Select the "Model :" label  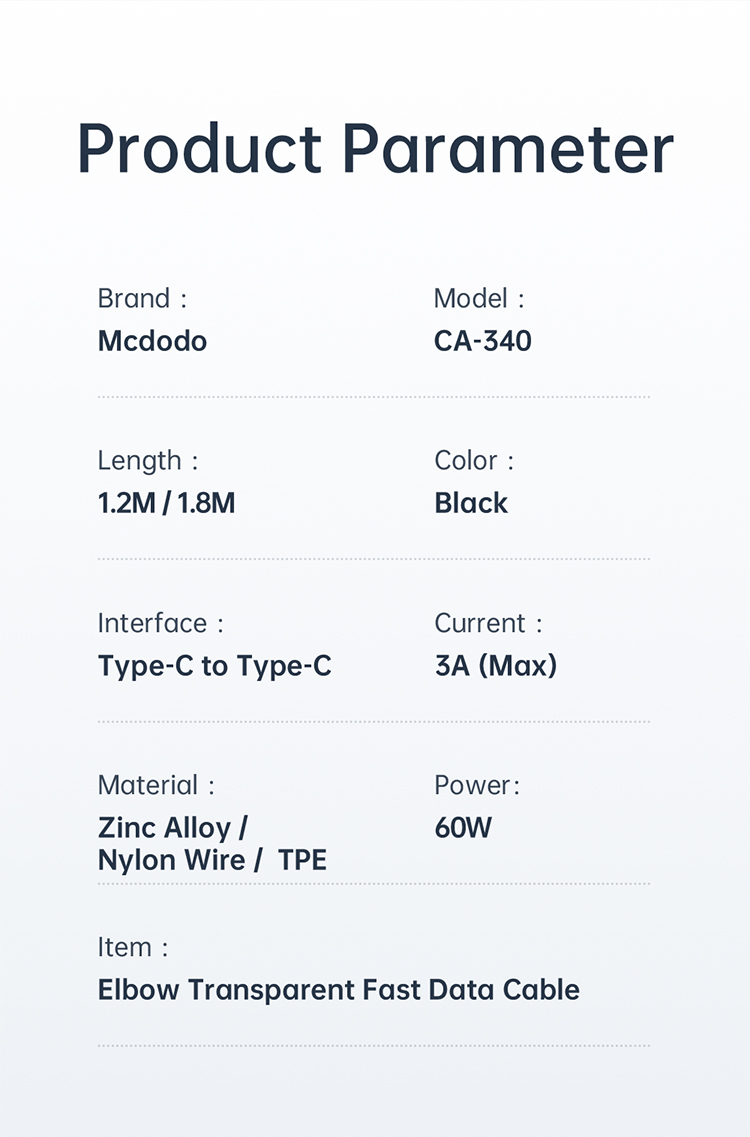[478, 298]
